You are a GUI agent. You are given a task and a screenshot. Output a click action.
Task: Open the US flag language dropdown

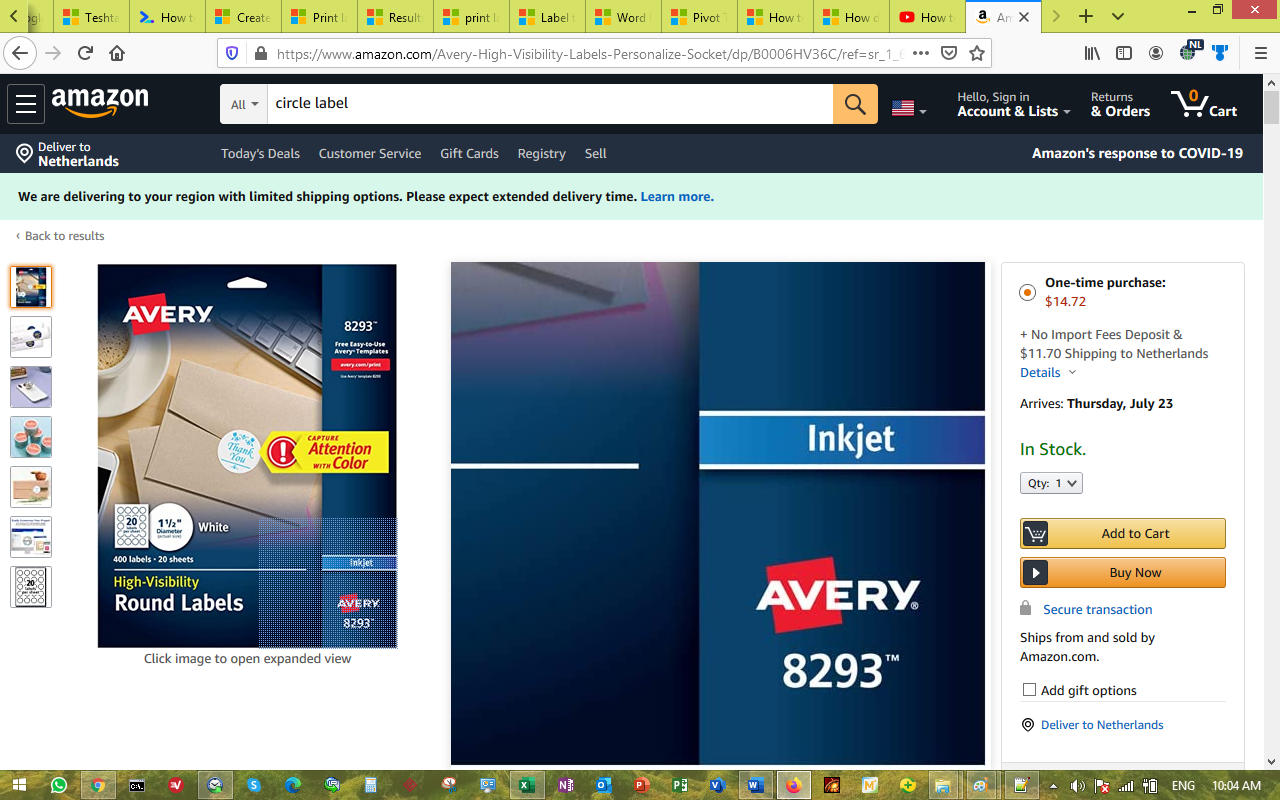909,108
